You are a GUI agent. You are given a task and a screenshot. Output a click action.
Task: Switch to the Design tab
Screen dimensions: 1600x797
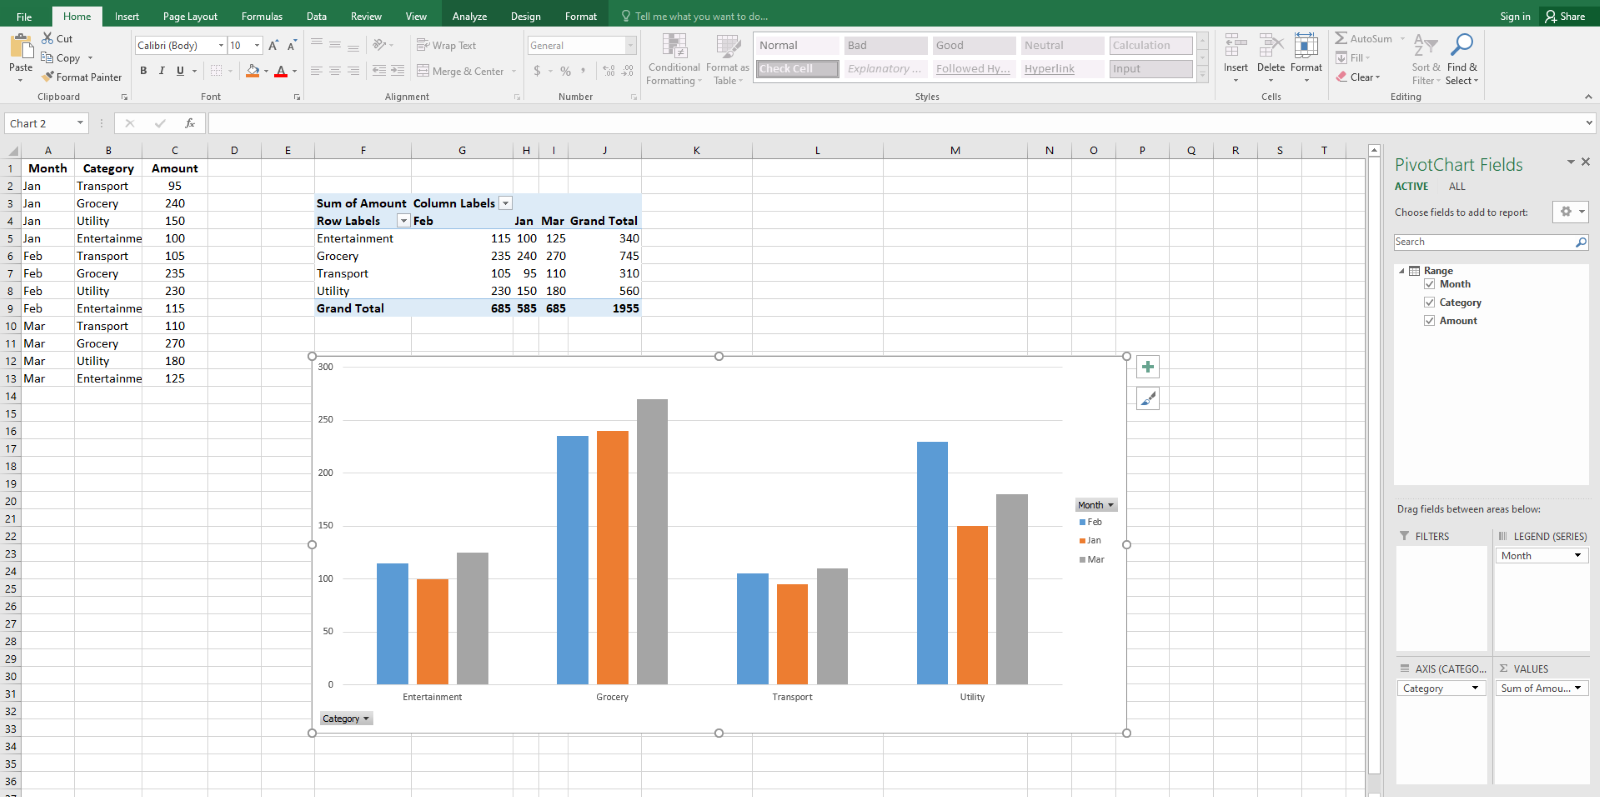coord(526,16)
